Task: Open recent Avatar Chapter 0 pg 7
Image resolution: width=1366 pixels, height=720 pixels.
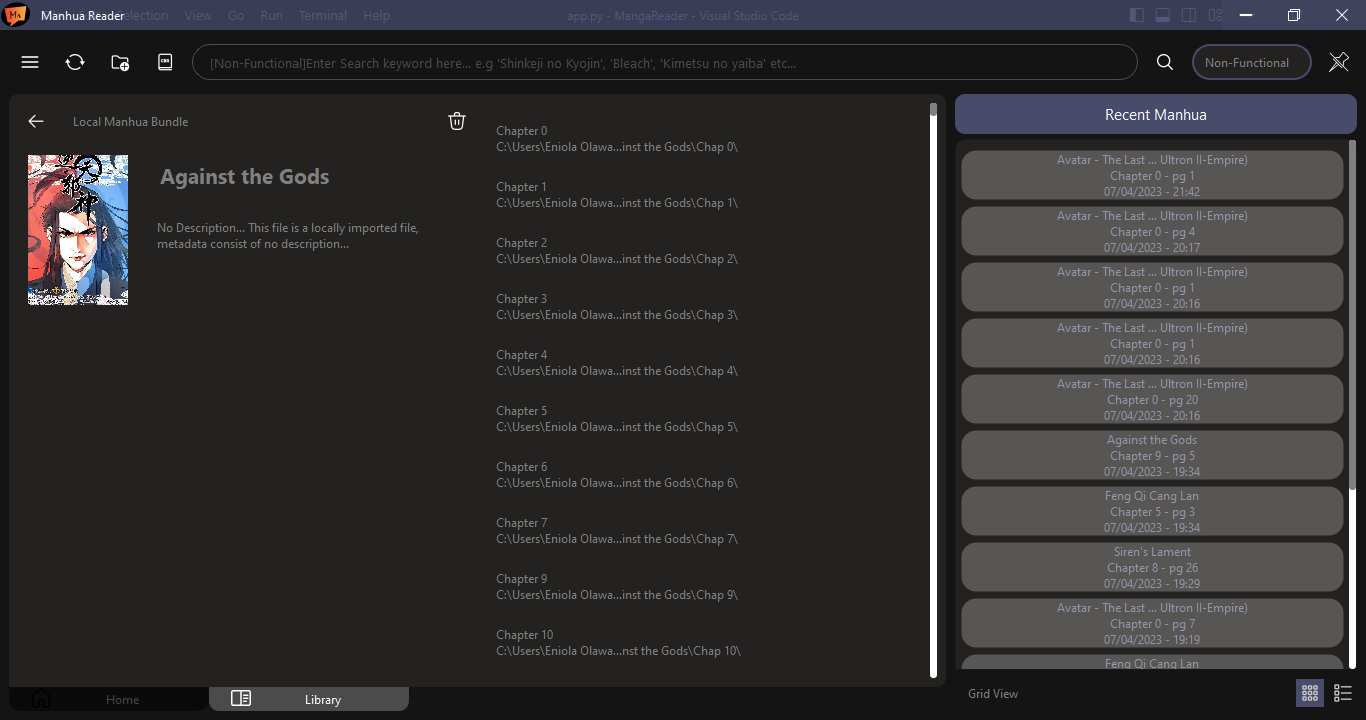Action: (x=1152, y=624)
